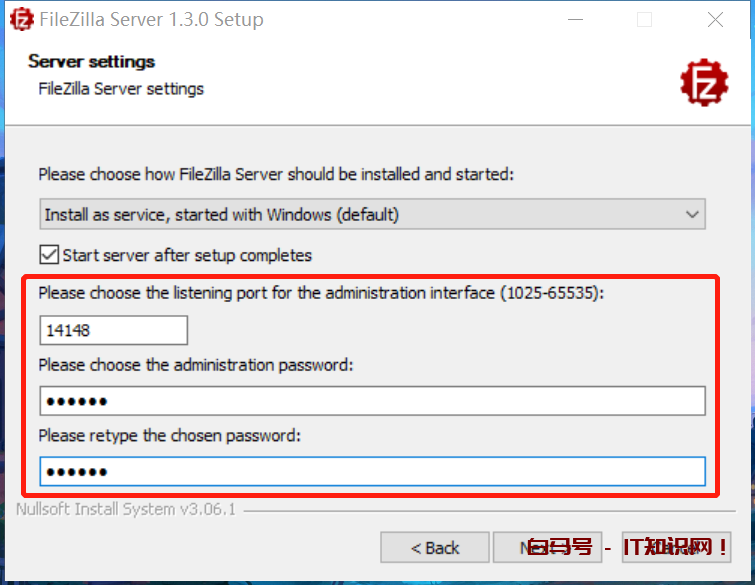Click the maximize window button
Viewport: 755px width, 585px height.
click(644, 19)
